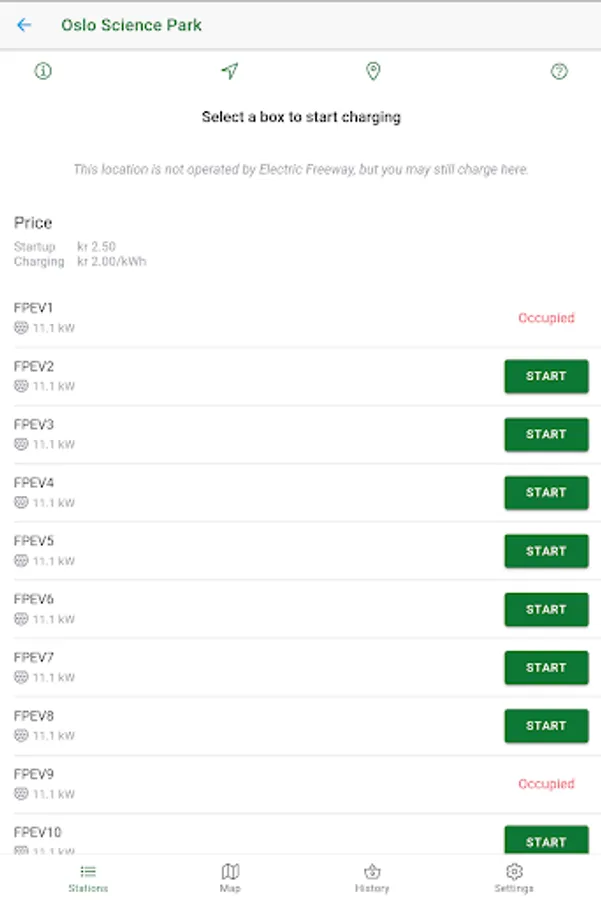601x900 pixels.
Task: Open the Stations list tab
Action: [88, 878]
